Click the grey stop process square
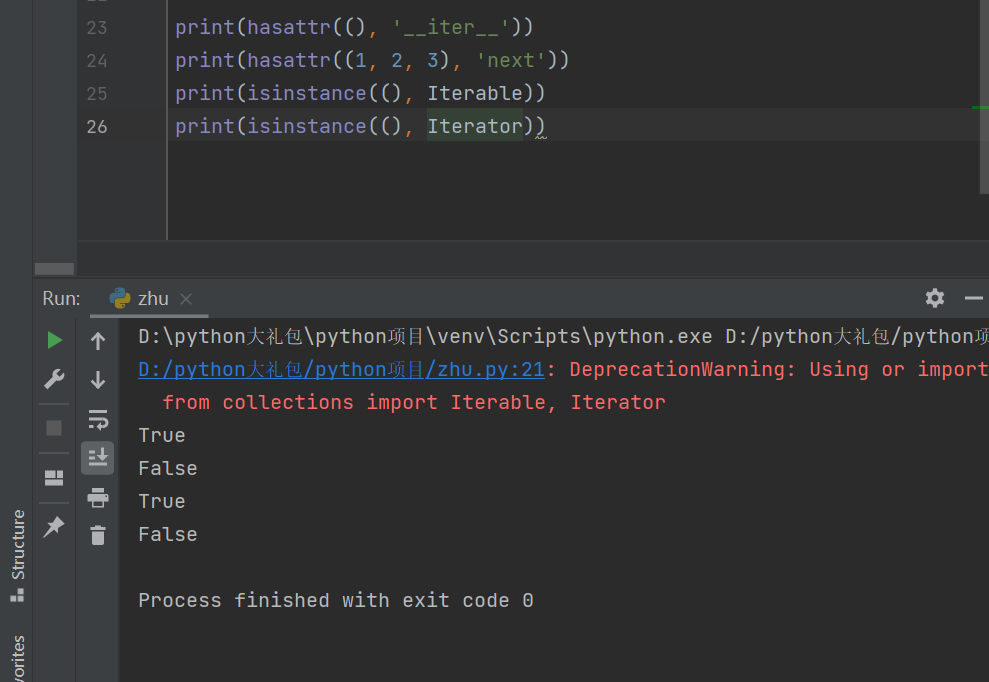Viewport: 989px width, 682px height. 54,428
